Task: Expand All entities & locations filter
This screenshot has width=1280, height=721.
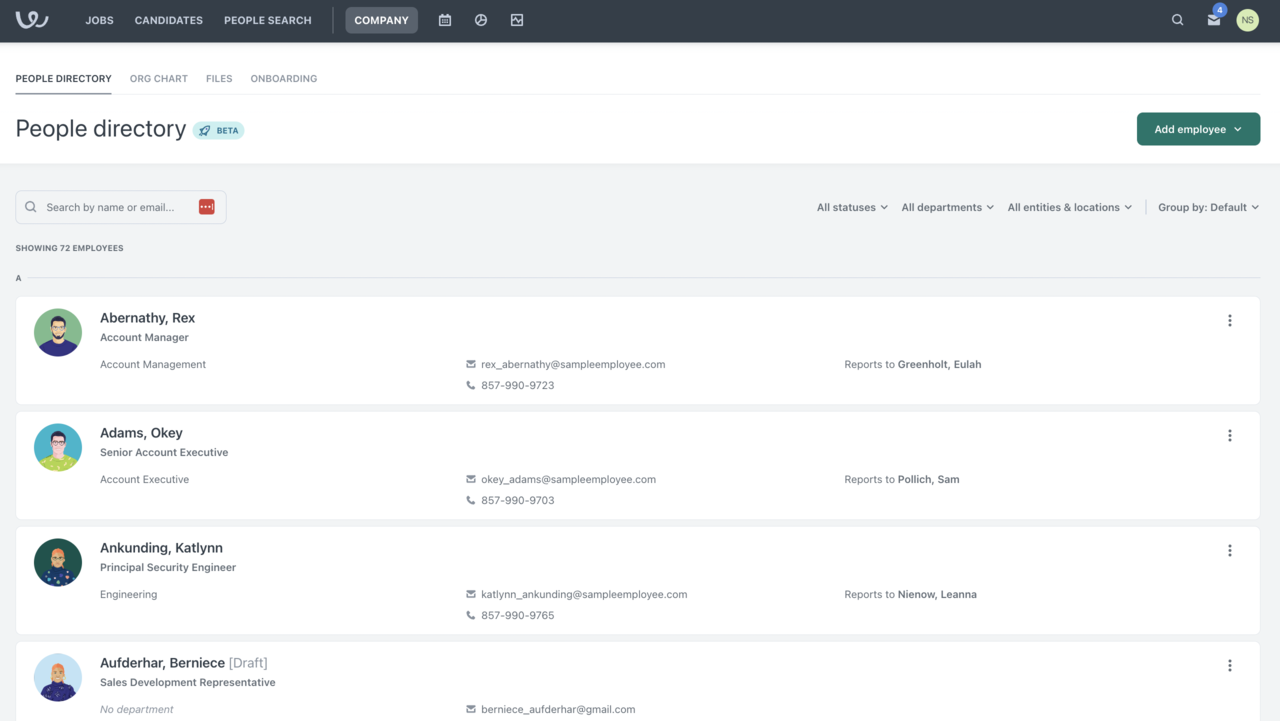Action: point(1070,207)
